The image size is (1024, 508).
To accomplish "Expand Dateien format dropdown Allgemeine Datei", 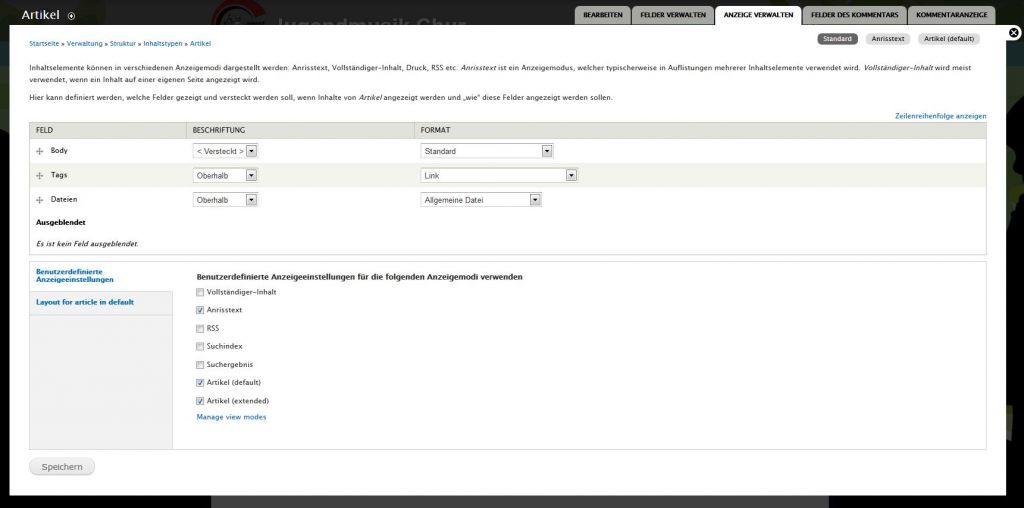I will point(481,200).
